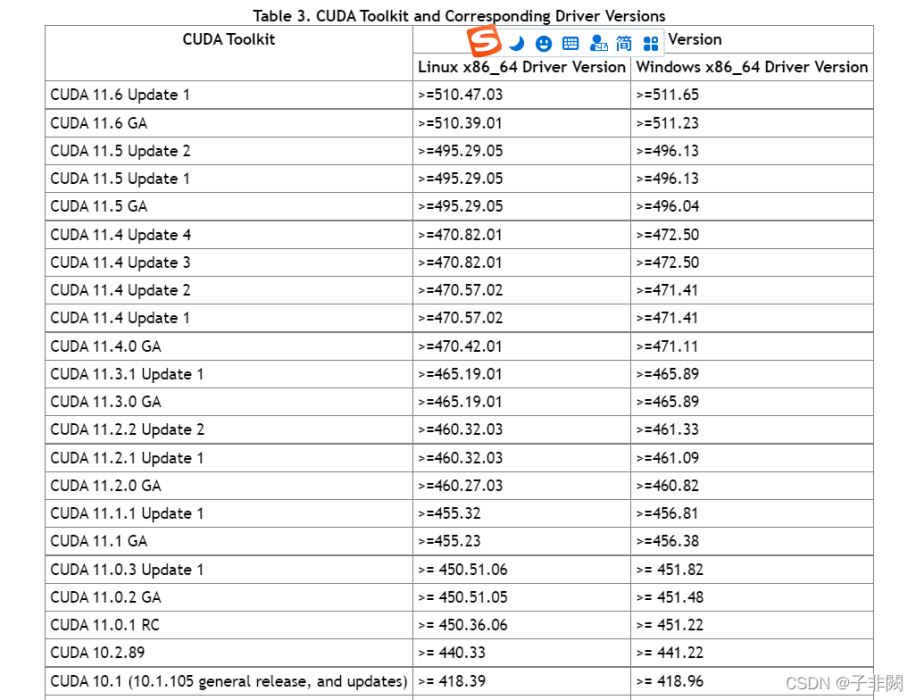Select the '>=510.47.03' Linux driver cell
This screenshot has width=916, height=700.
(x=521, y=95)
